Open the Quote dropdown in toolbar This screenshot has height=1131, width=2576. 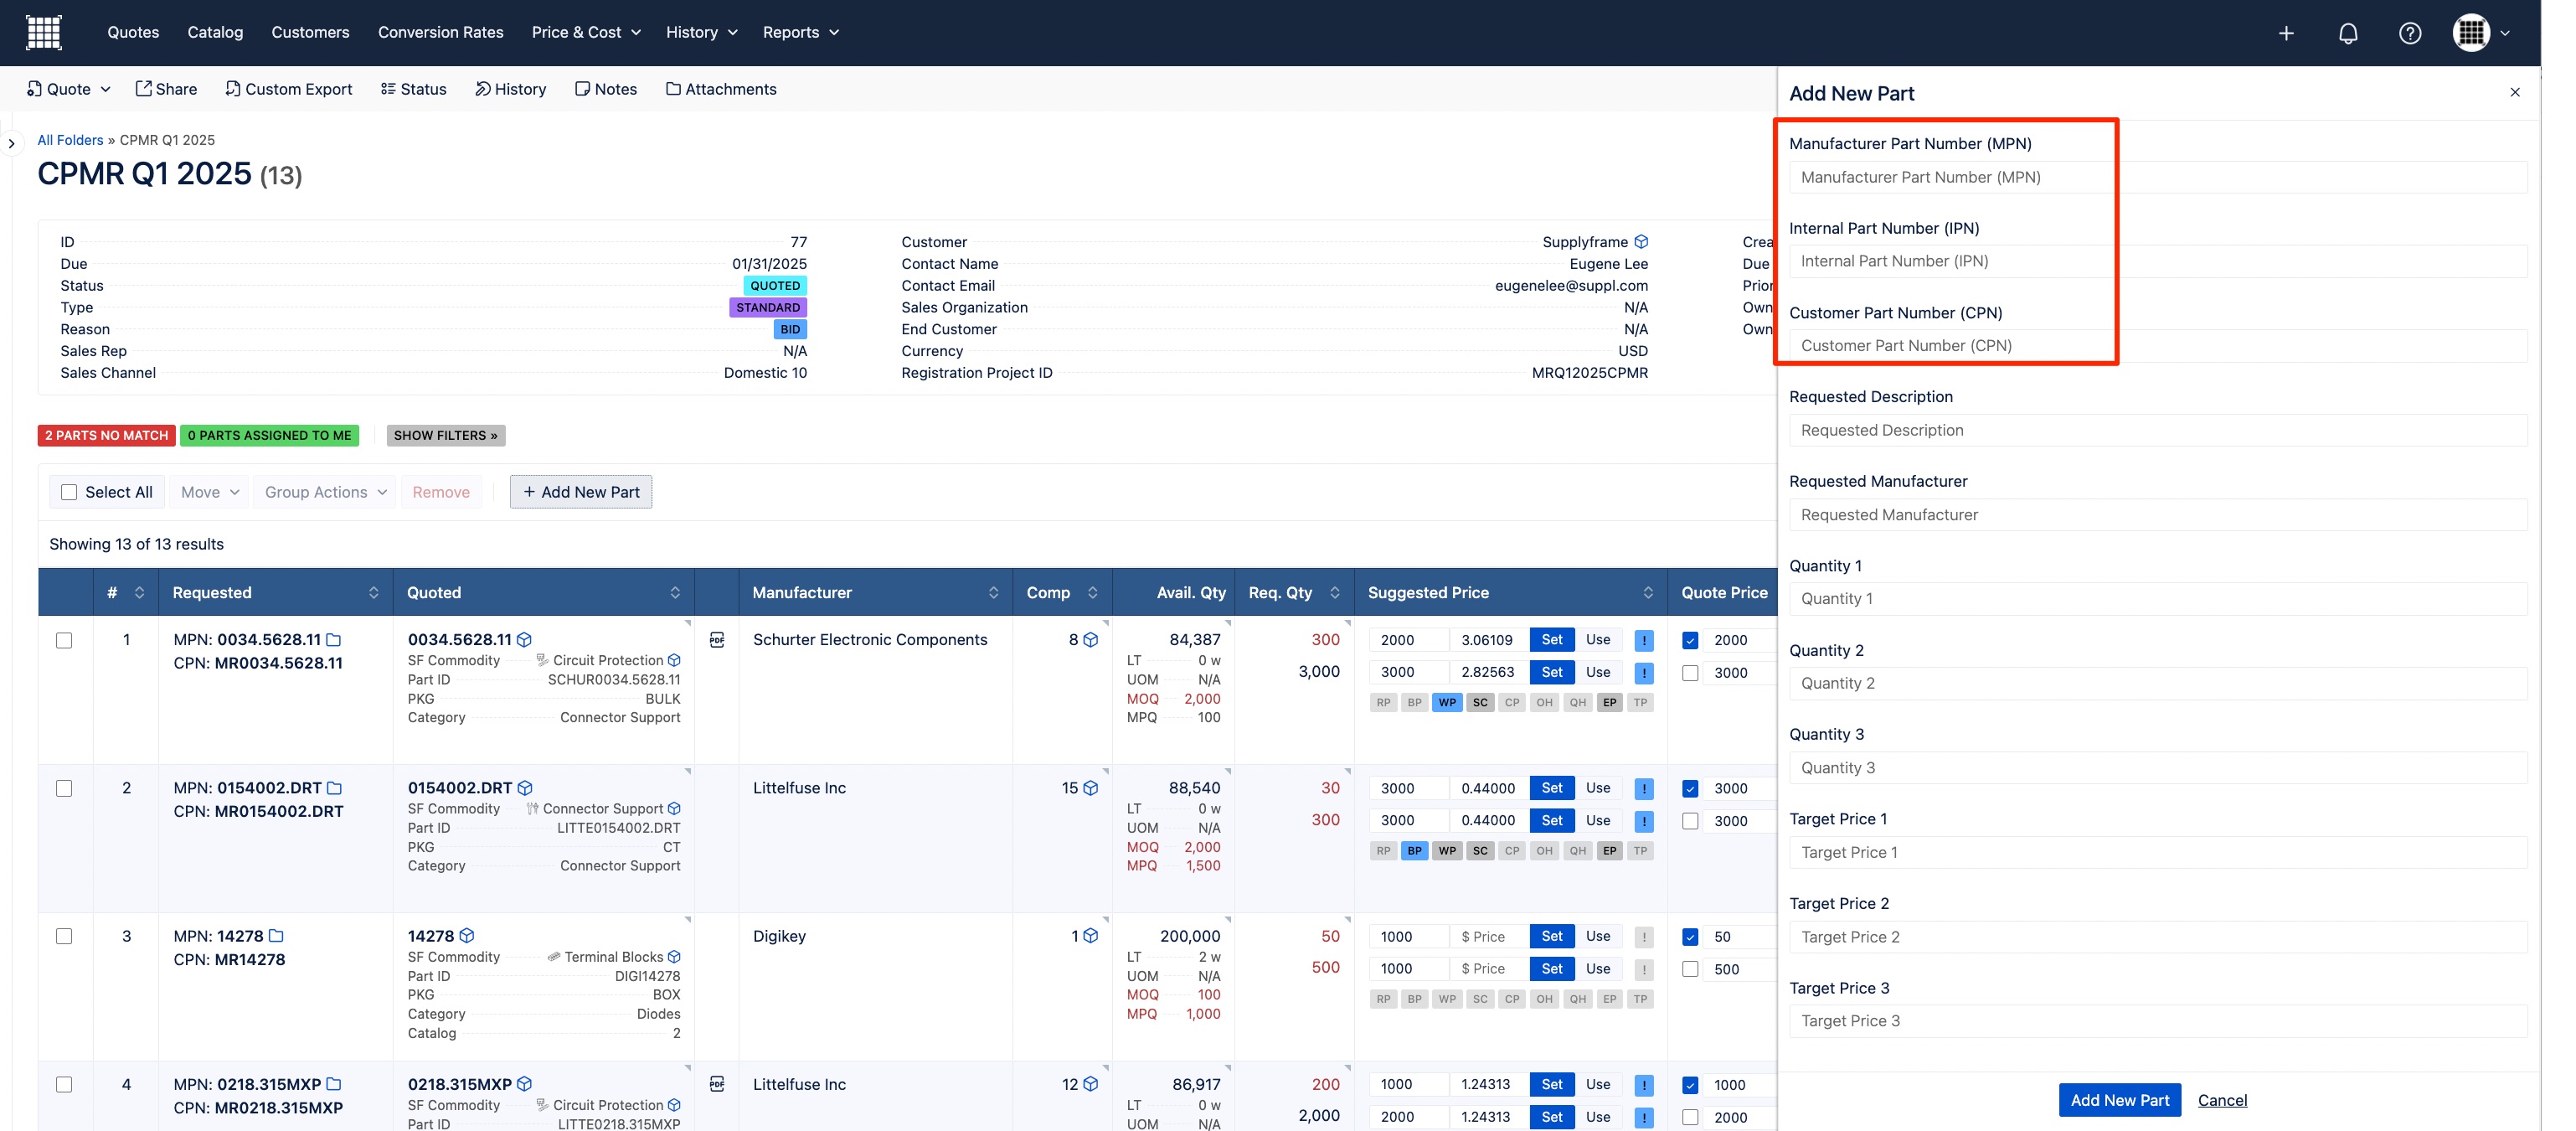69,89
